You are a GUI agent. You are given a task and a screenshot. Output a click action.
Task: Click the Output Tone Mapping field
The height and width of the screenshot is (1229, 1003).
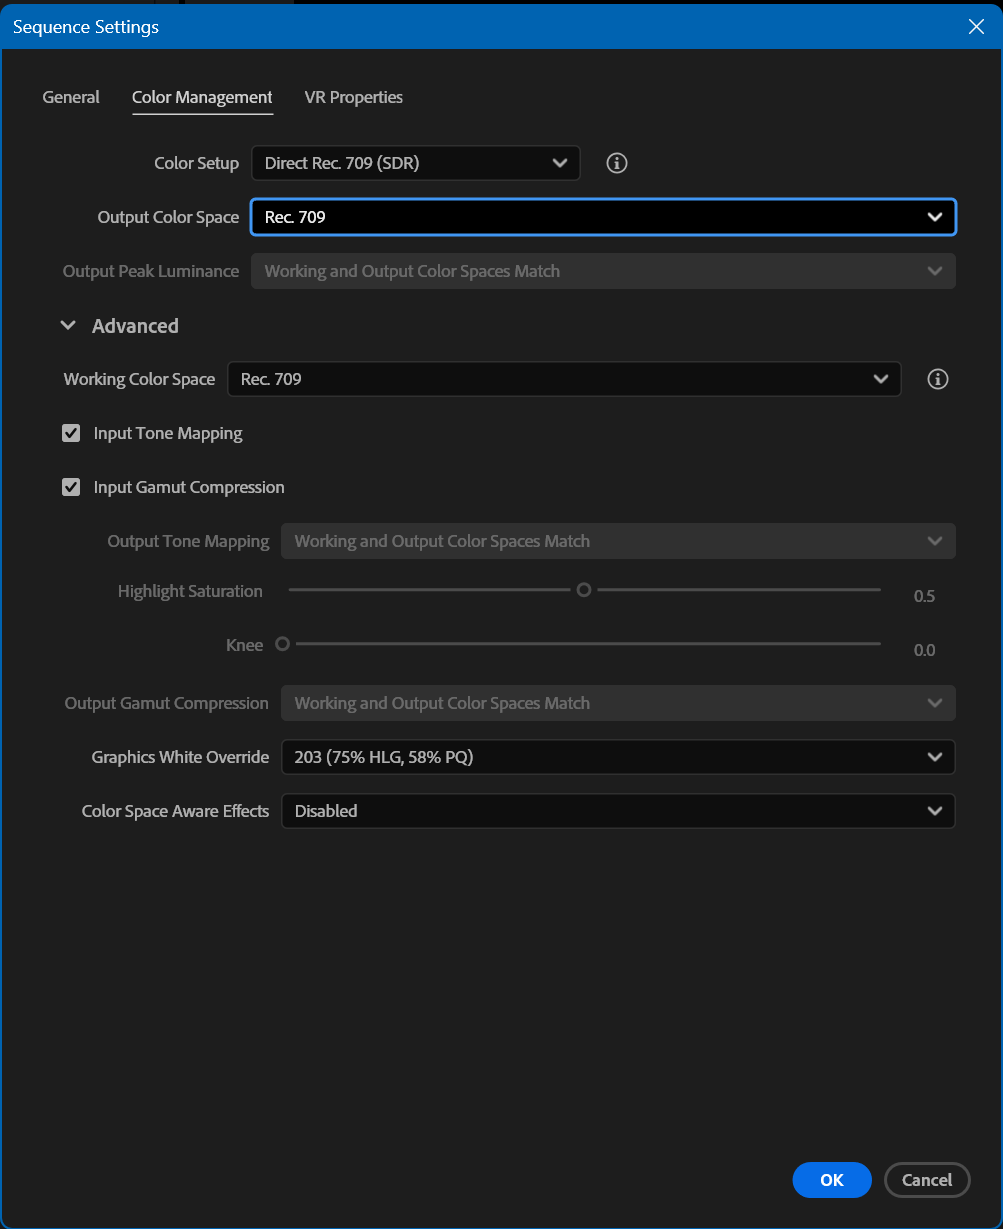click(618, 541)
